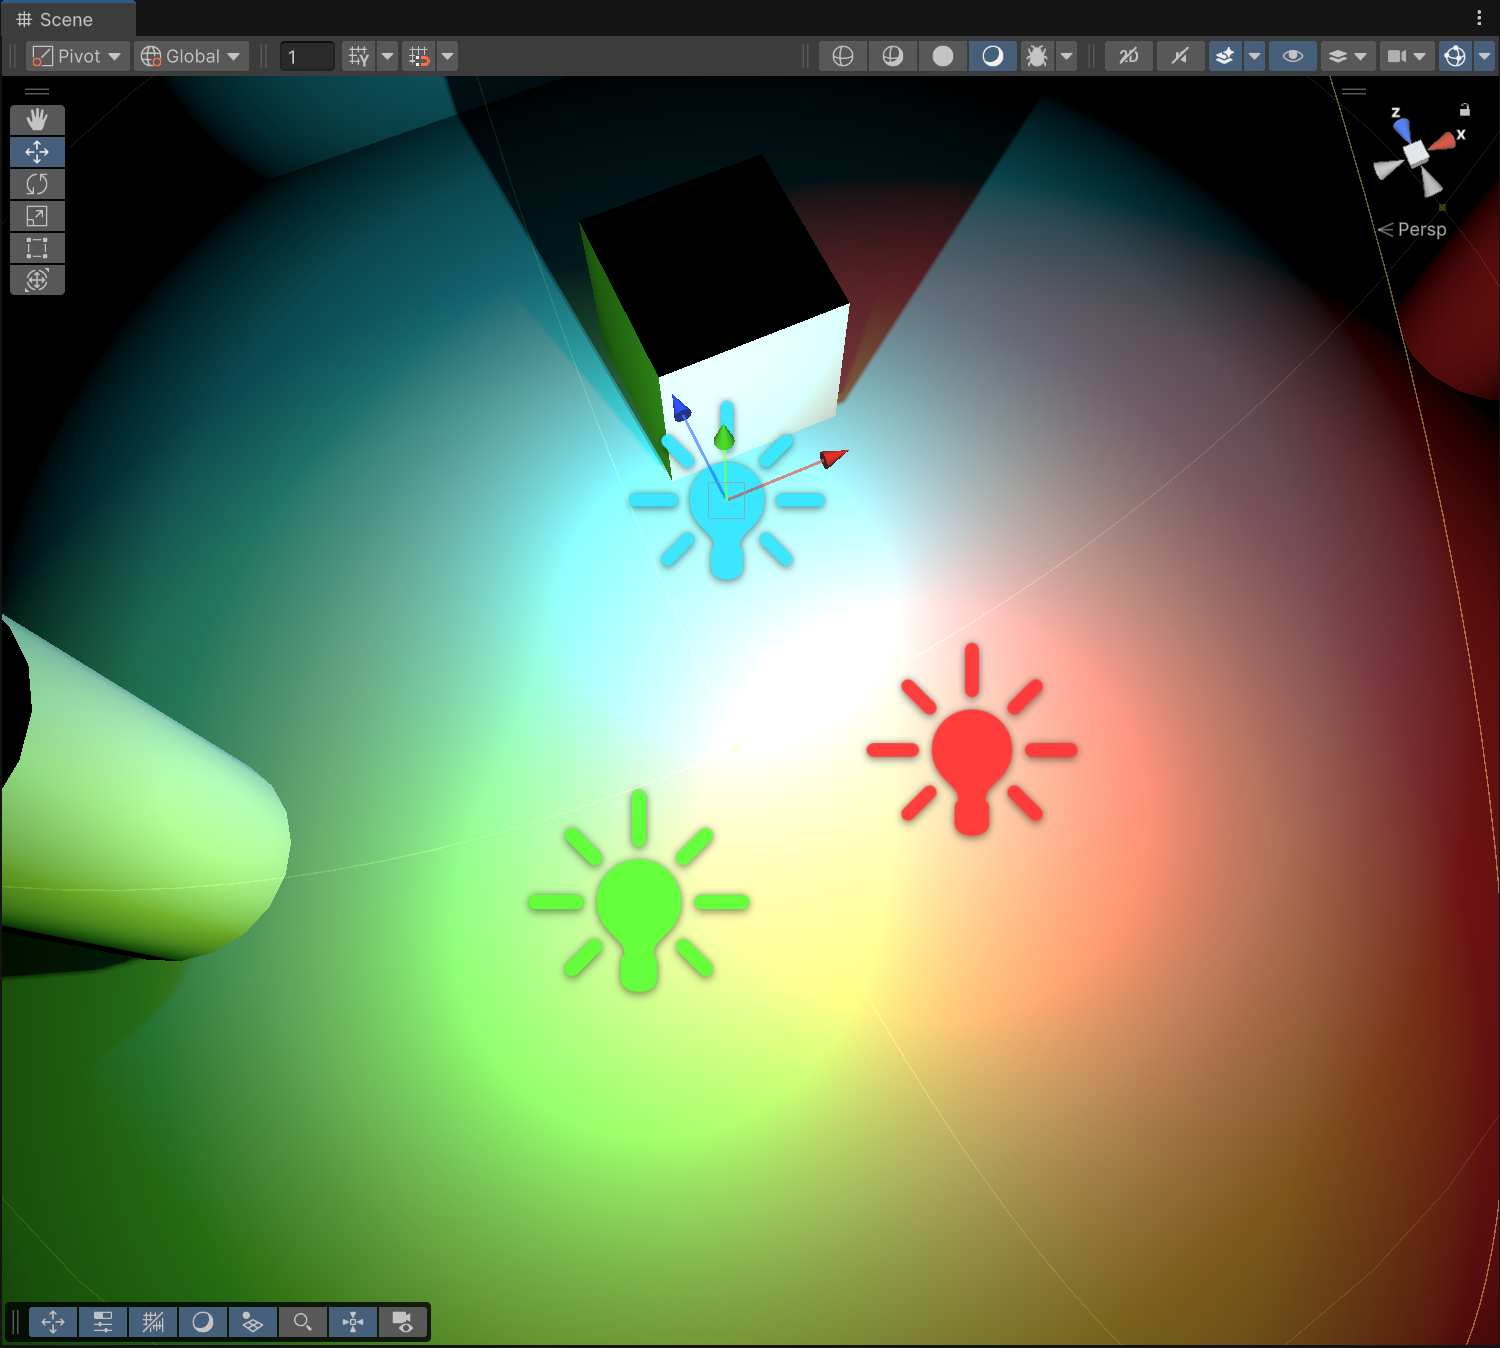Toggle gizmos visibility in Scene view
1500x1348 pixels.
pos(1455,56)
